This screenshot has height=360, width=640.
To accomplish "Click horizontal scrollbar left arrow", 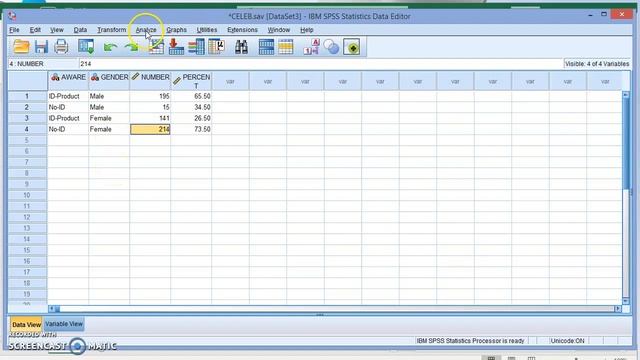I will (51, 309).
